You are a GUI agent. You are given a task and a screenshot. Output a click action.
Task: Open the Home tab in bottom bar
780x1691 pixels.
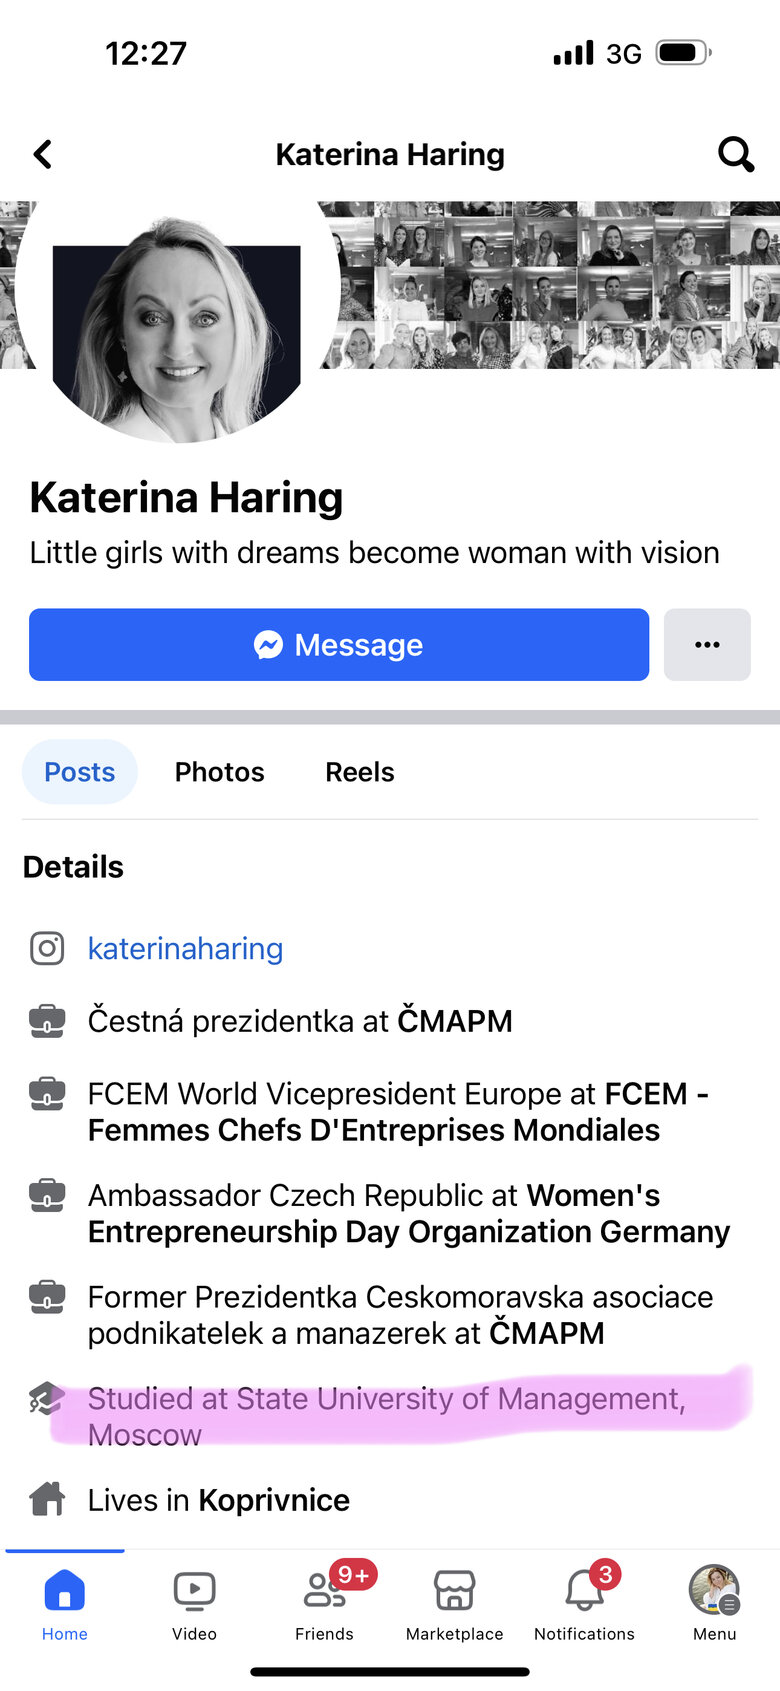[64, 1605]
